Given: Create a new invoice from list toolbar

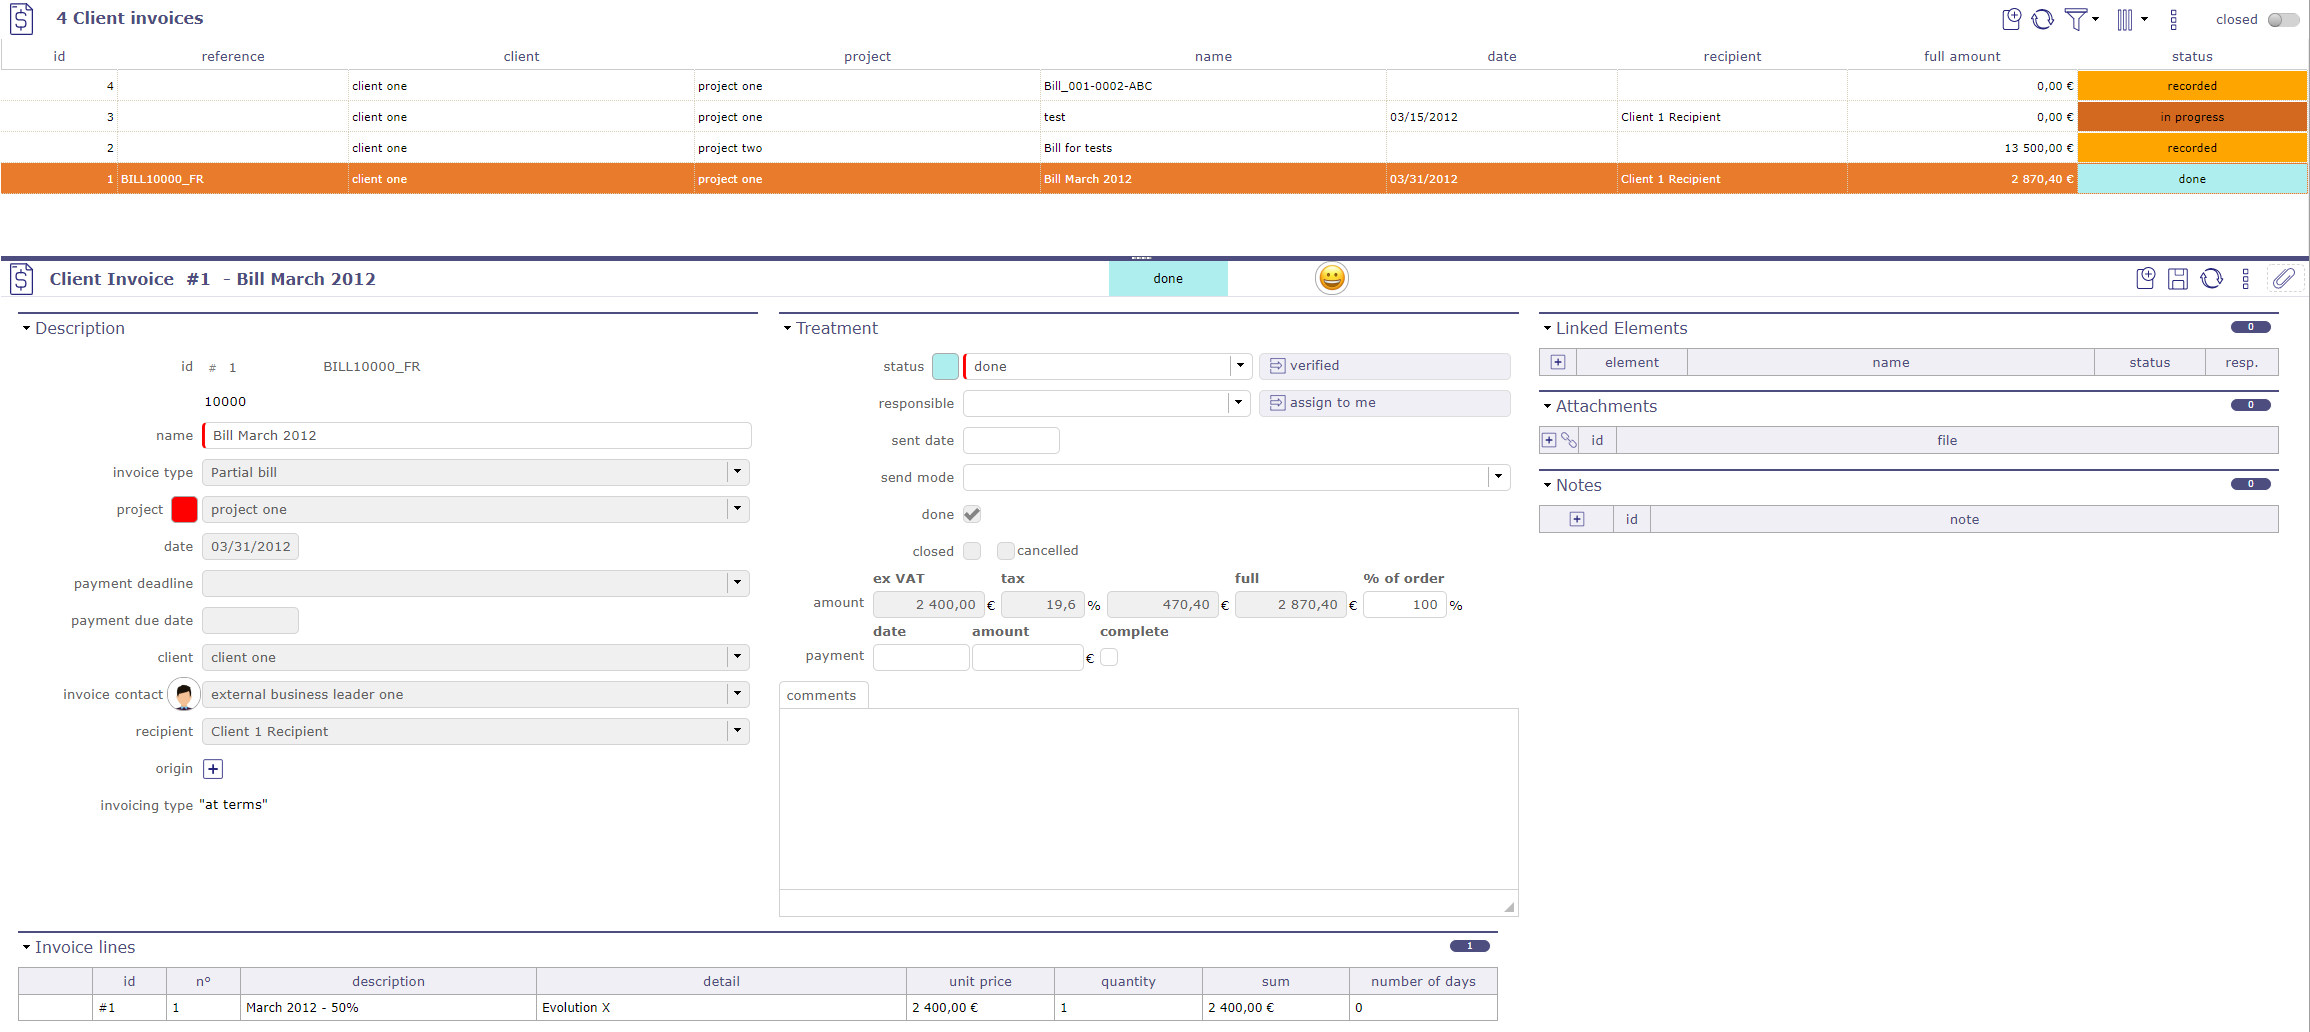Looking at the screenshot, I should (x=2011, y=19).
